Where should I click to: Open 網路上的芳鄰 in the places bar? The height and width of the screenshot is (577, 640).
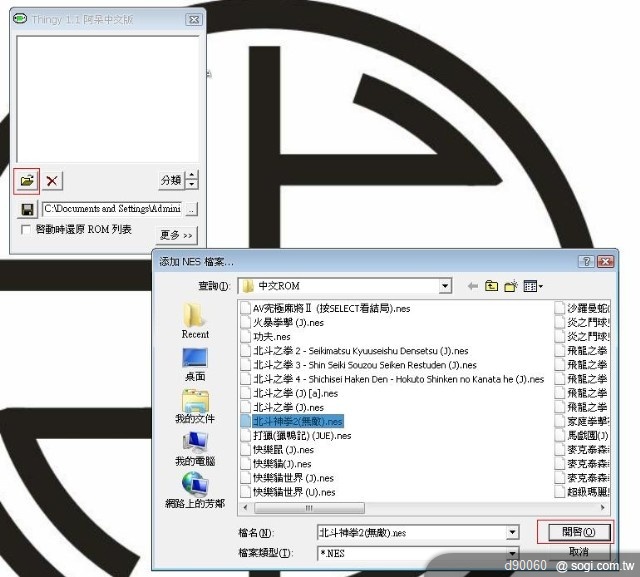point(195,490)
